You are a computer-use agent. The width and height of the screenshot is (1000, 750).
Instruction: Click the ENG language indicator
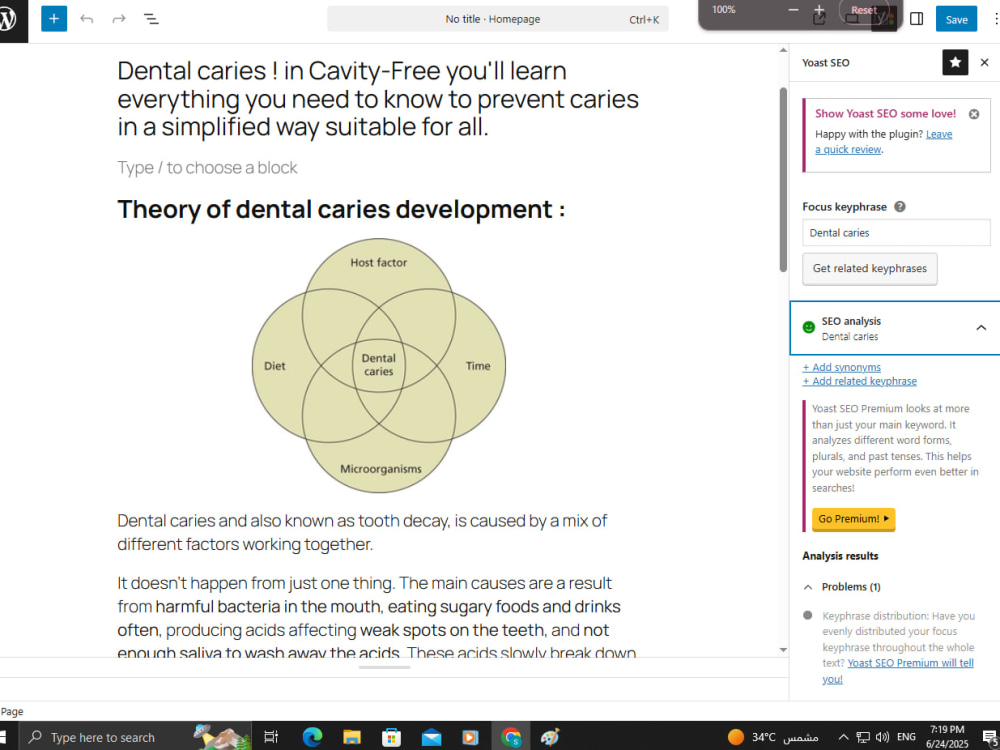point(906,737)
